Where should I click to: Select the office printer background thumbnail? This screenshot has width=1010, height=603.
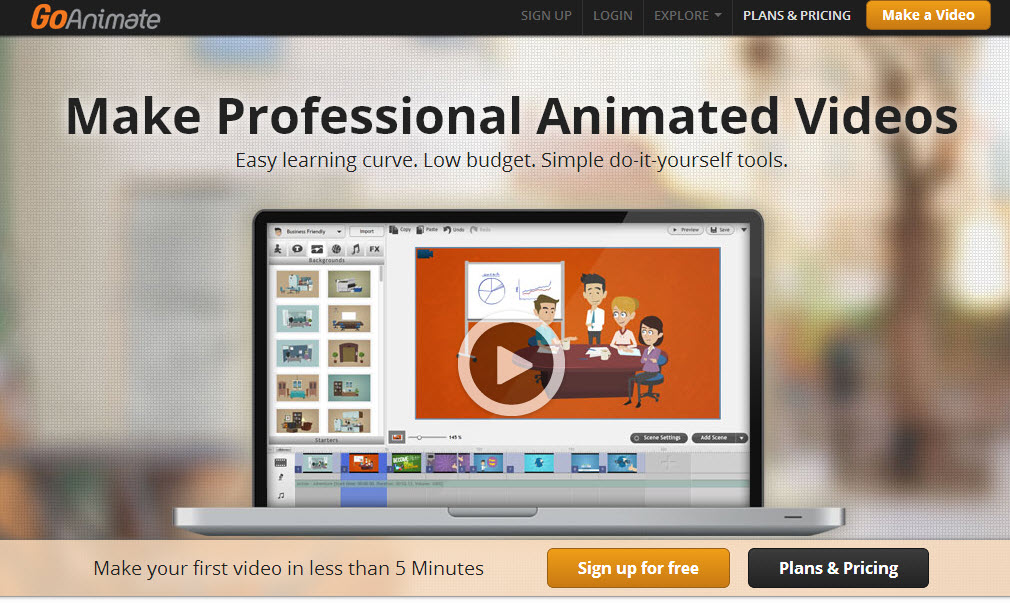pyautogui.click(x=349, y=283)
